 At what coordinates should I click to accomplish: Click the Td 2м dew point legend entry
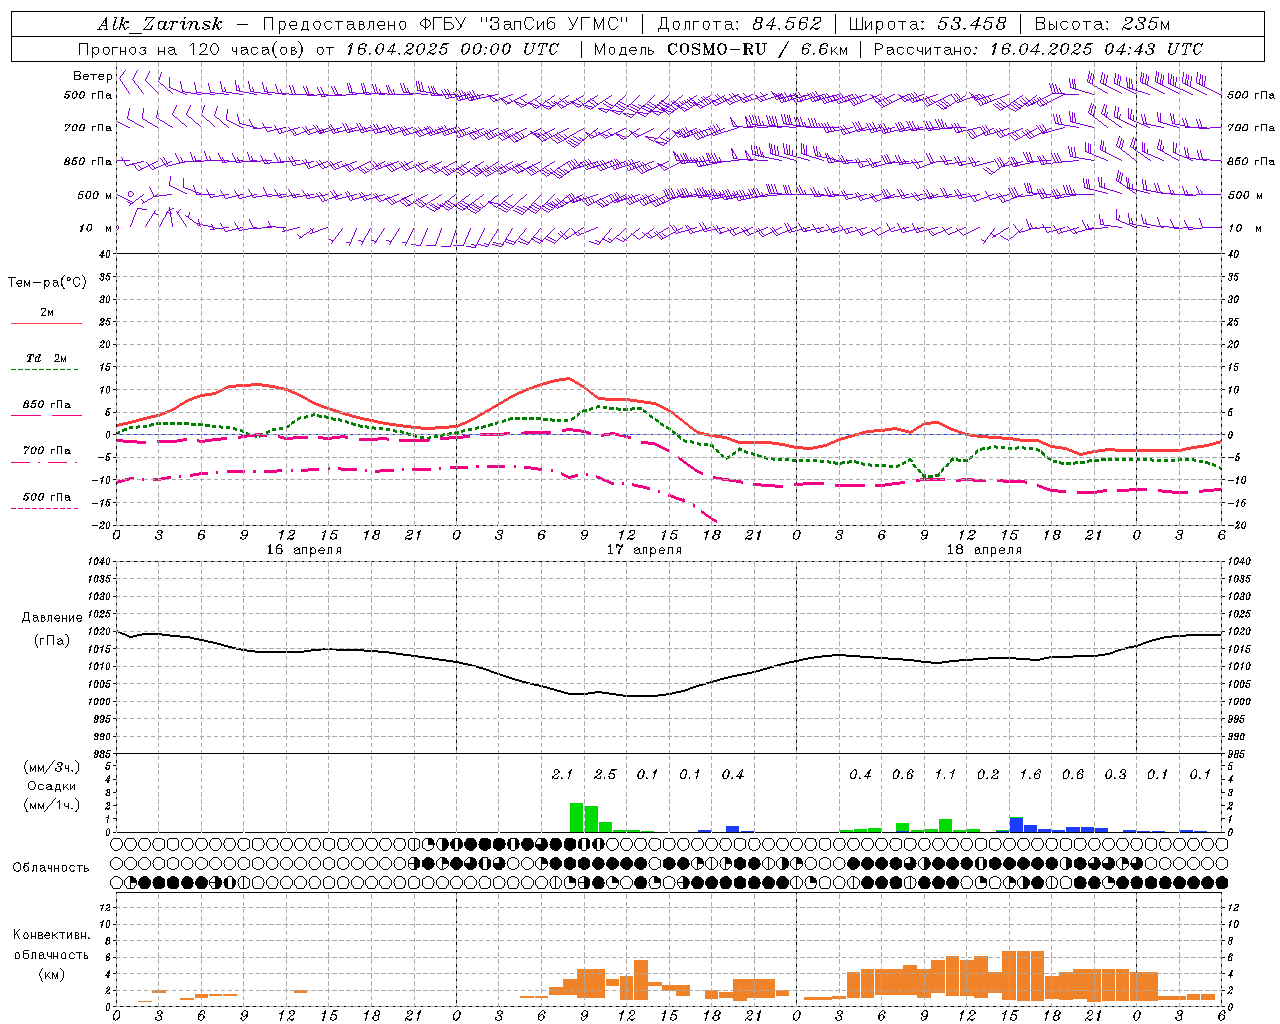tap(46, 358)
